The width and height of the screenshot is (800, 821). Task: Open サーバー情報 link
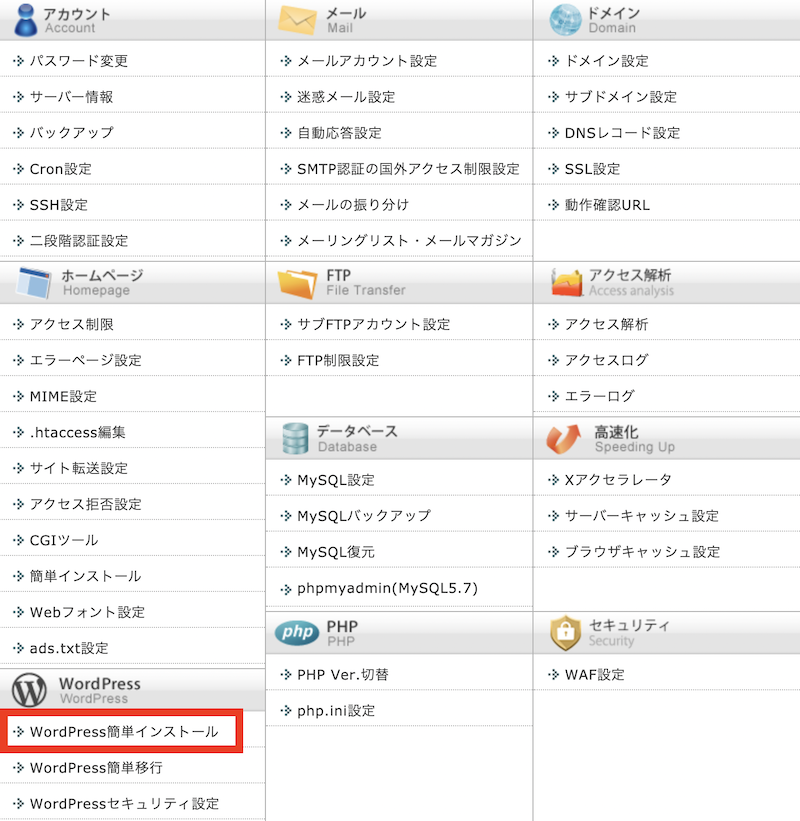pos(72,97)
